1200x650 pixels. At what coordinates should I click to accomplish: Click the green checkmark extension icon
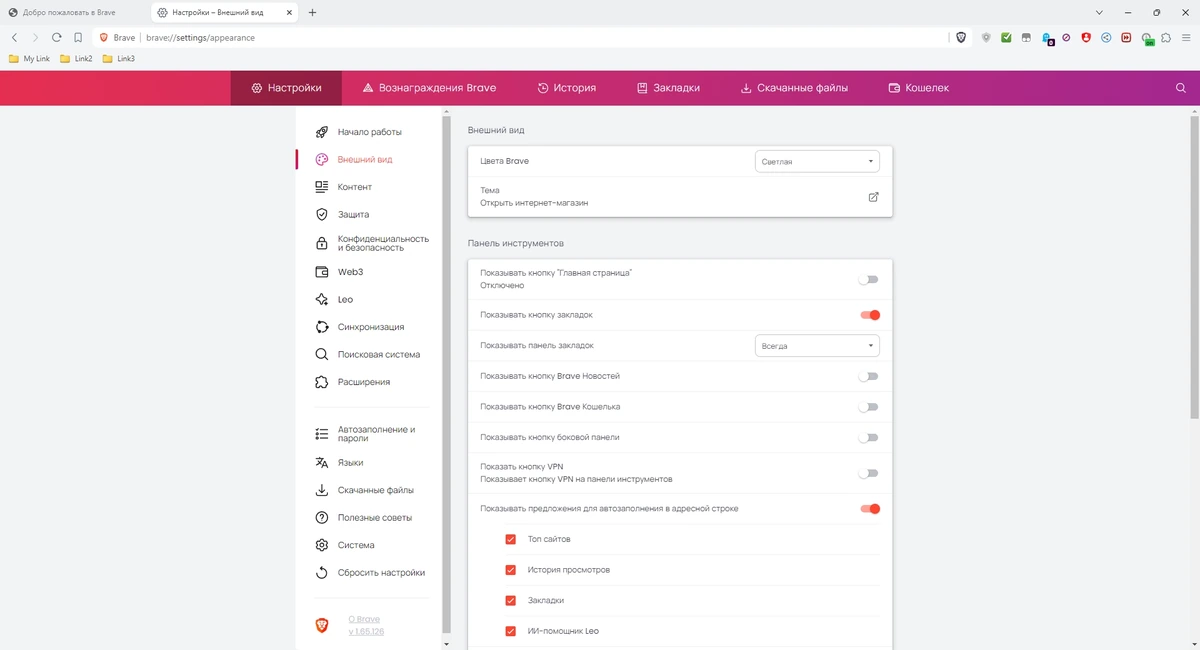tap(1007, 37)
